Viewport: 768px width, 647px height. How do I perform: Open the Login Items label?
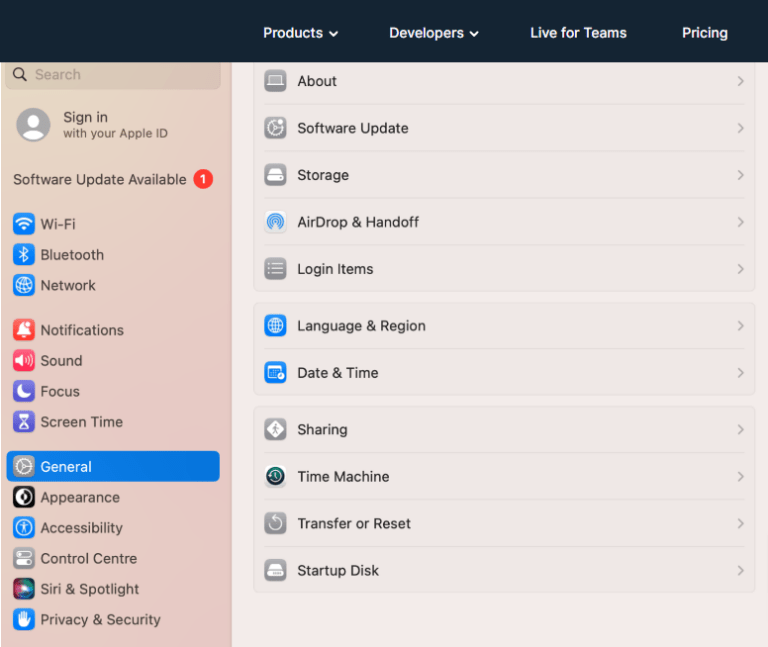[x=336, y=269]
